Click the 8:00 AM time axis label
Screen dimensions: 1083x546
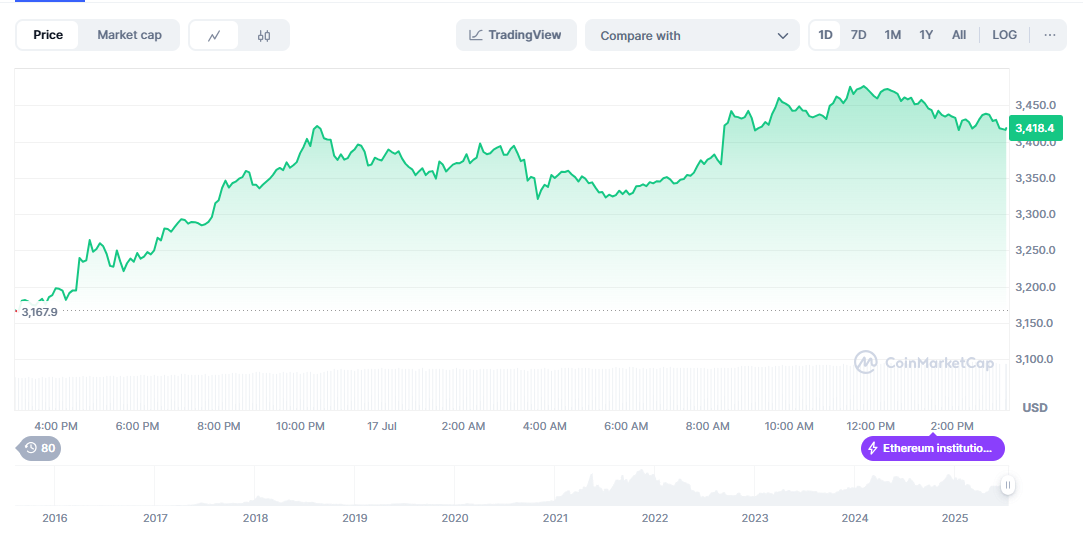click(x=707, y=427)
